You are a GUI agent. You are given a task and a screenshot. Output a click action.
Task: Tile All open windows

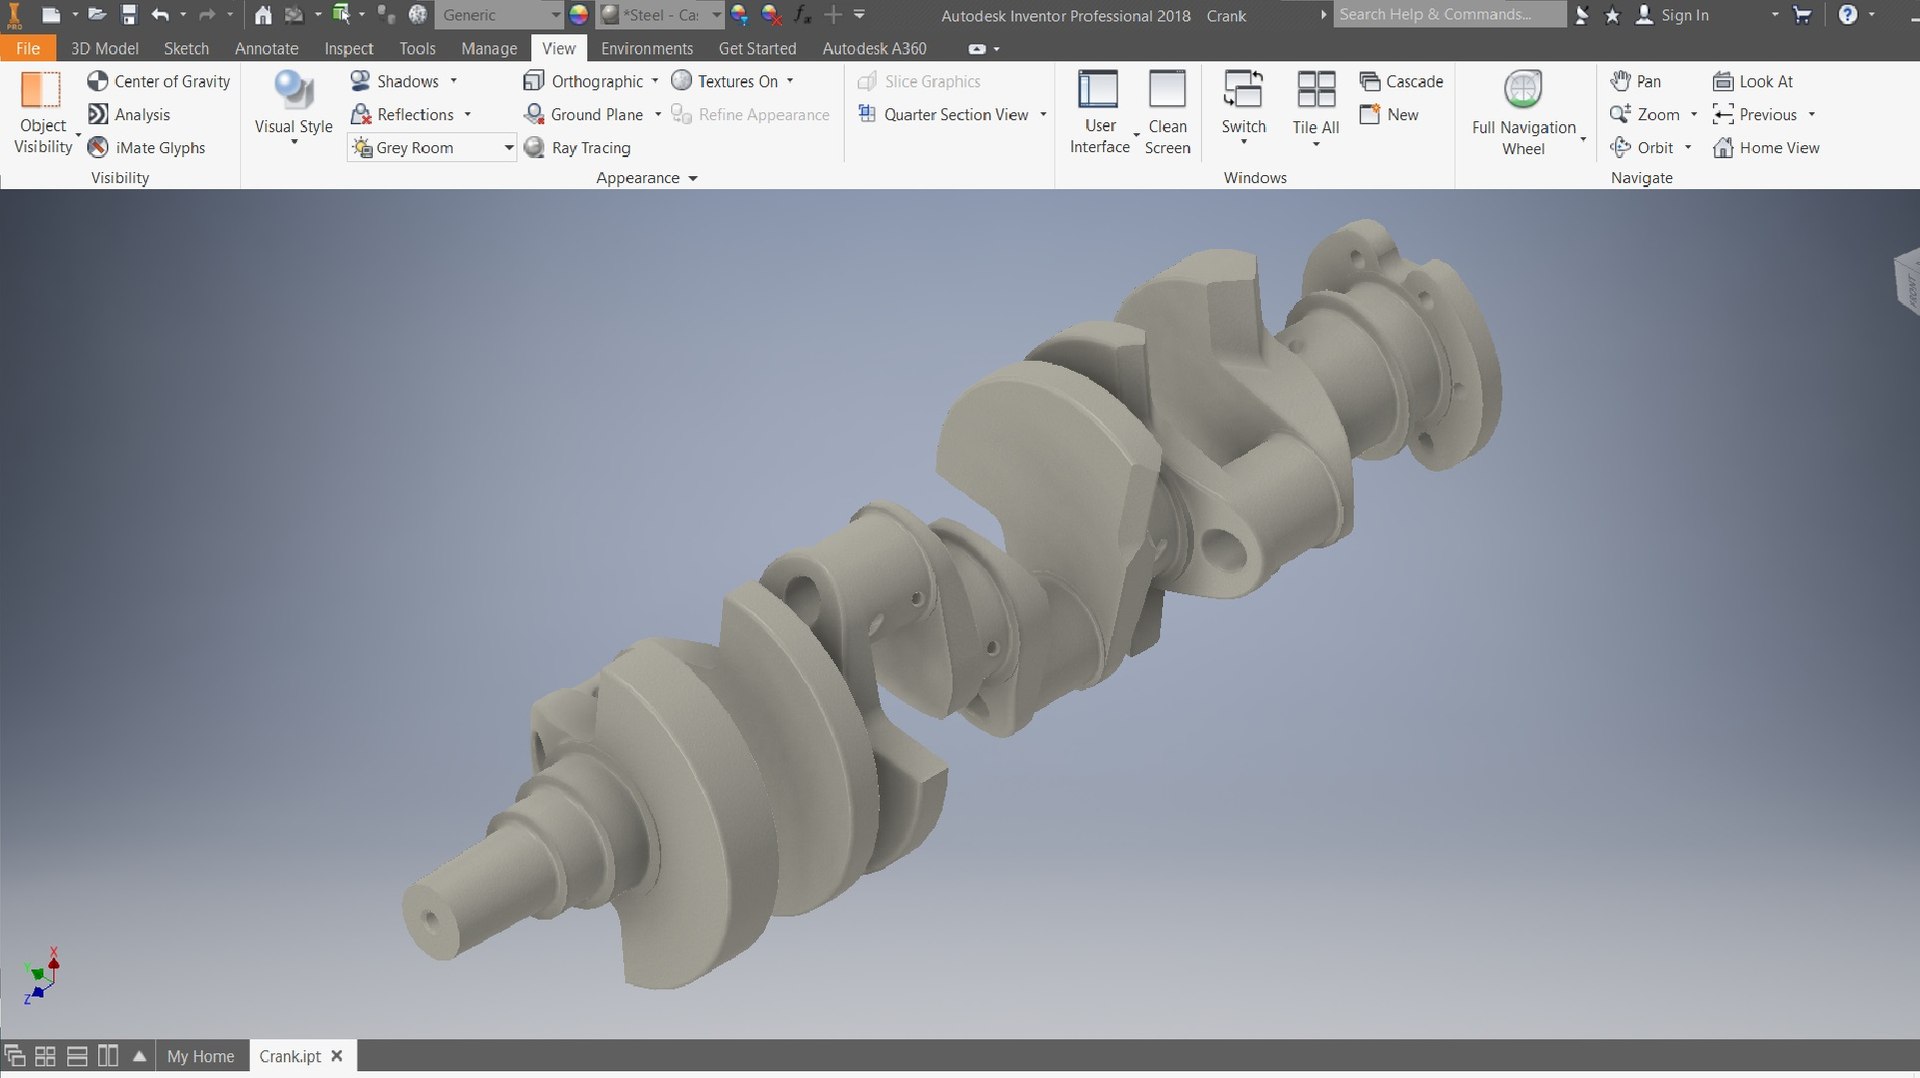tap(1316, 108)
